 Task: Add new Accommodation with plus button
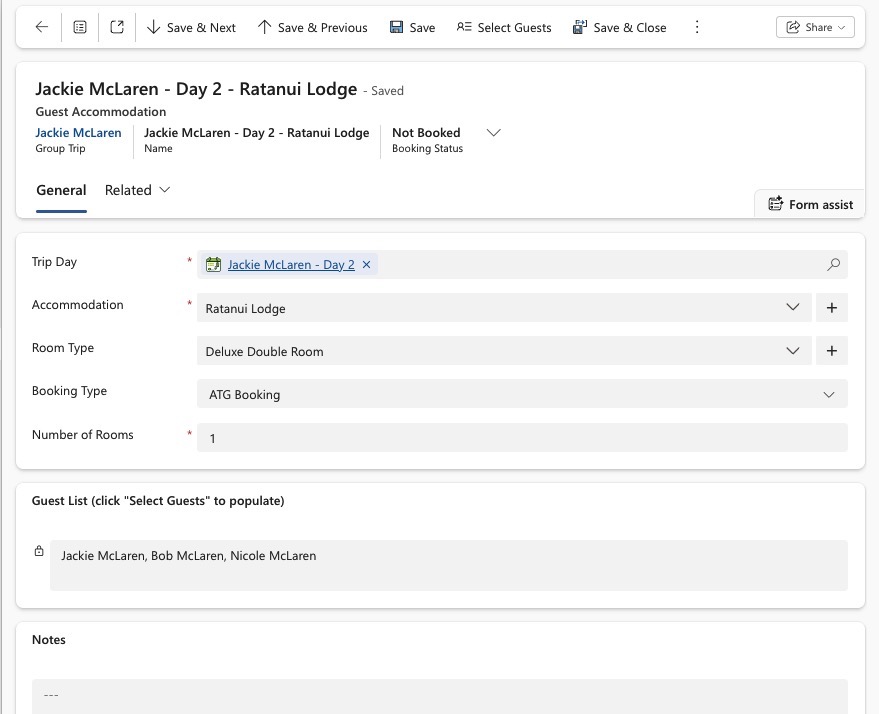[x=832, y=308]
